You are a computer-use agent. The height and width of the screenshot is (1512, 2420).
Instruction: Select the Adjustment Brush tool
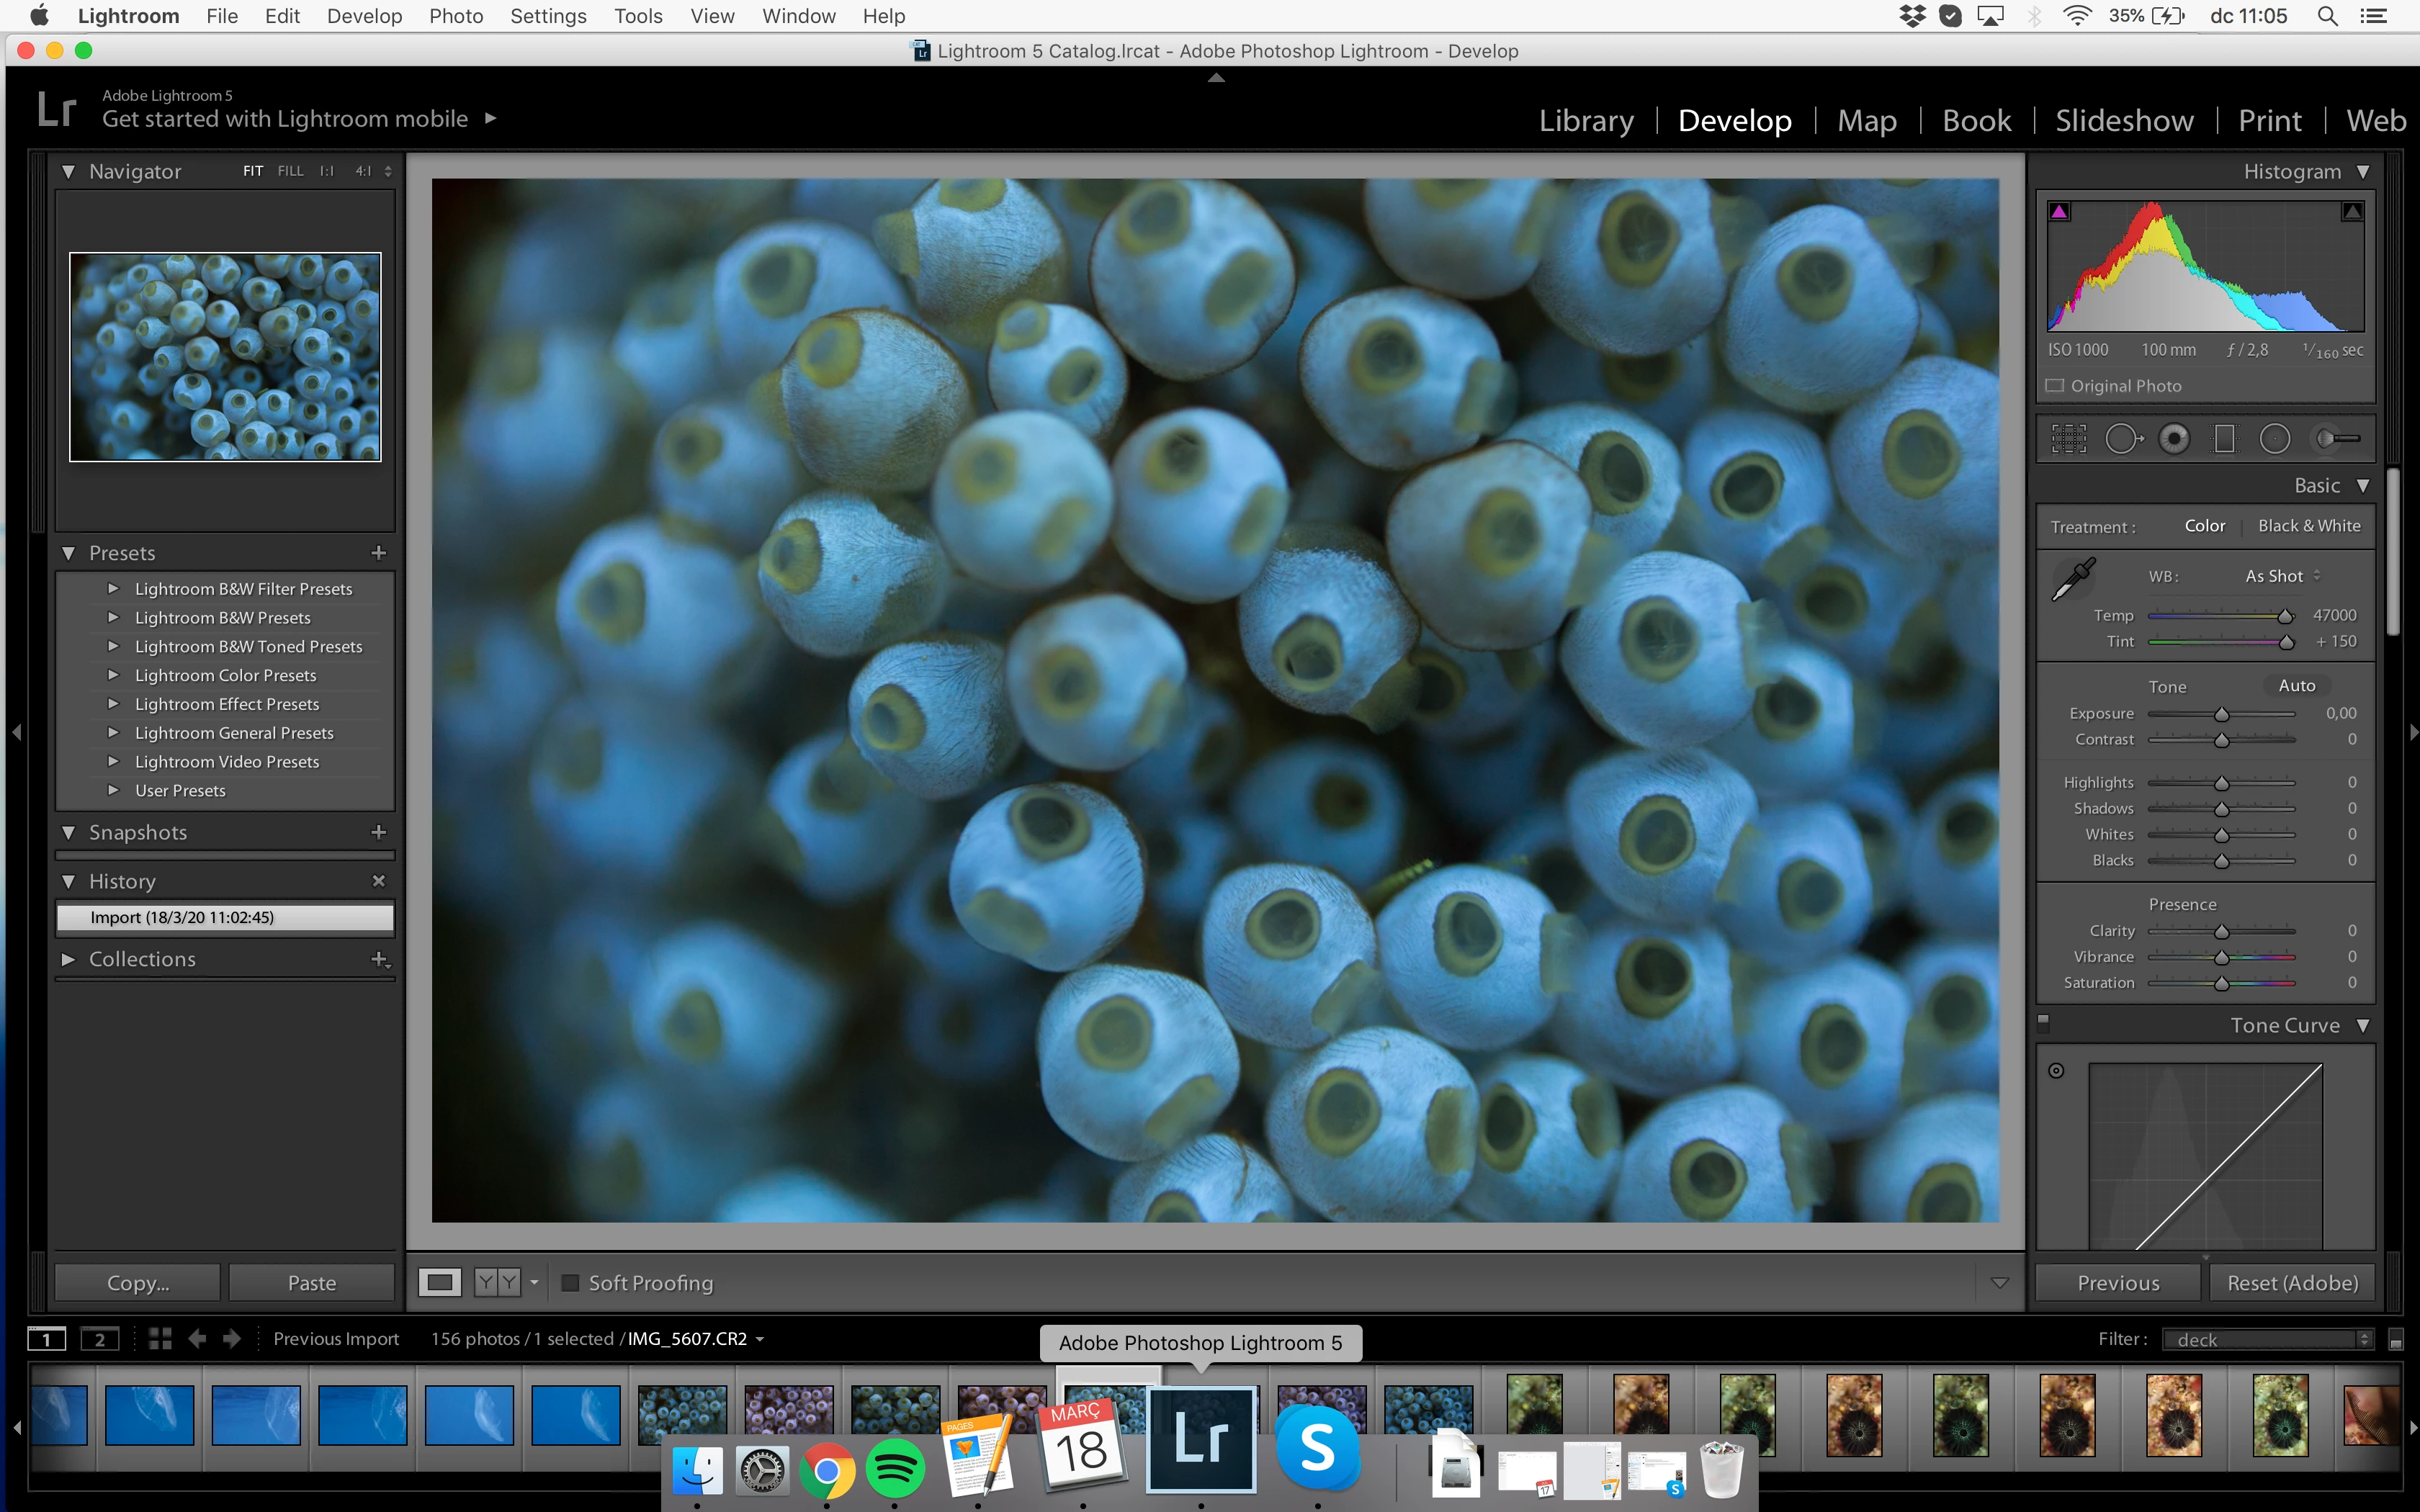(2338, 438)
